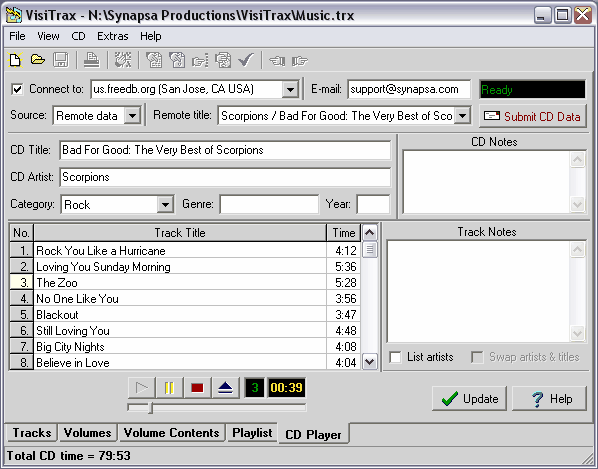
Task: Click the right-pointing hand toolbar icon
Action: click(300, 60)
